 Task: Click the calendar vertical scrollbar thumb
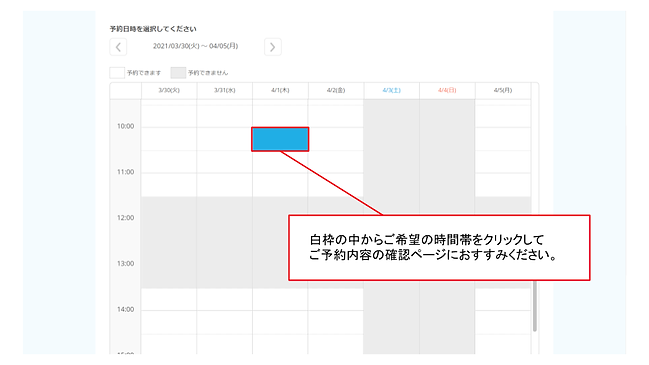pos(534,306)
